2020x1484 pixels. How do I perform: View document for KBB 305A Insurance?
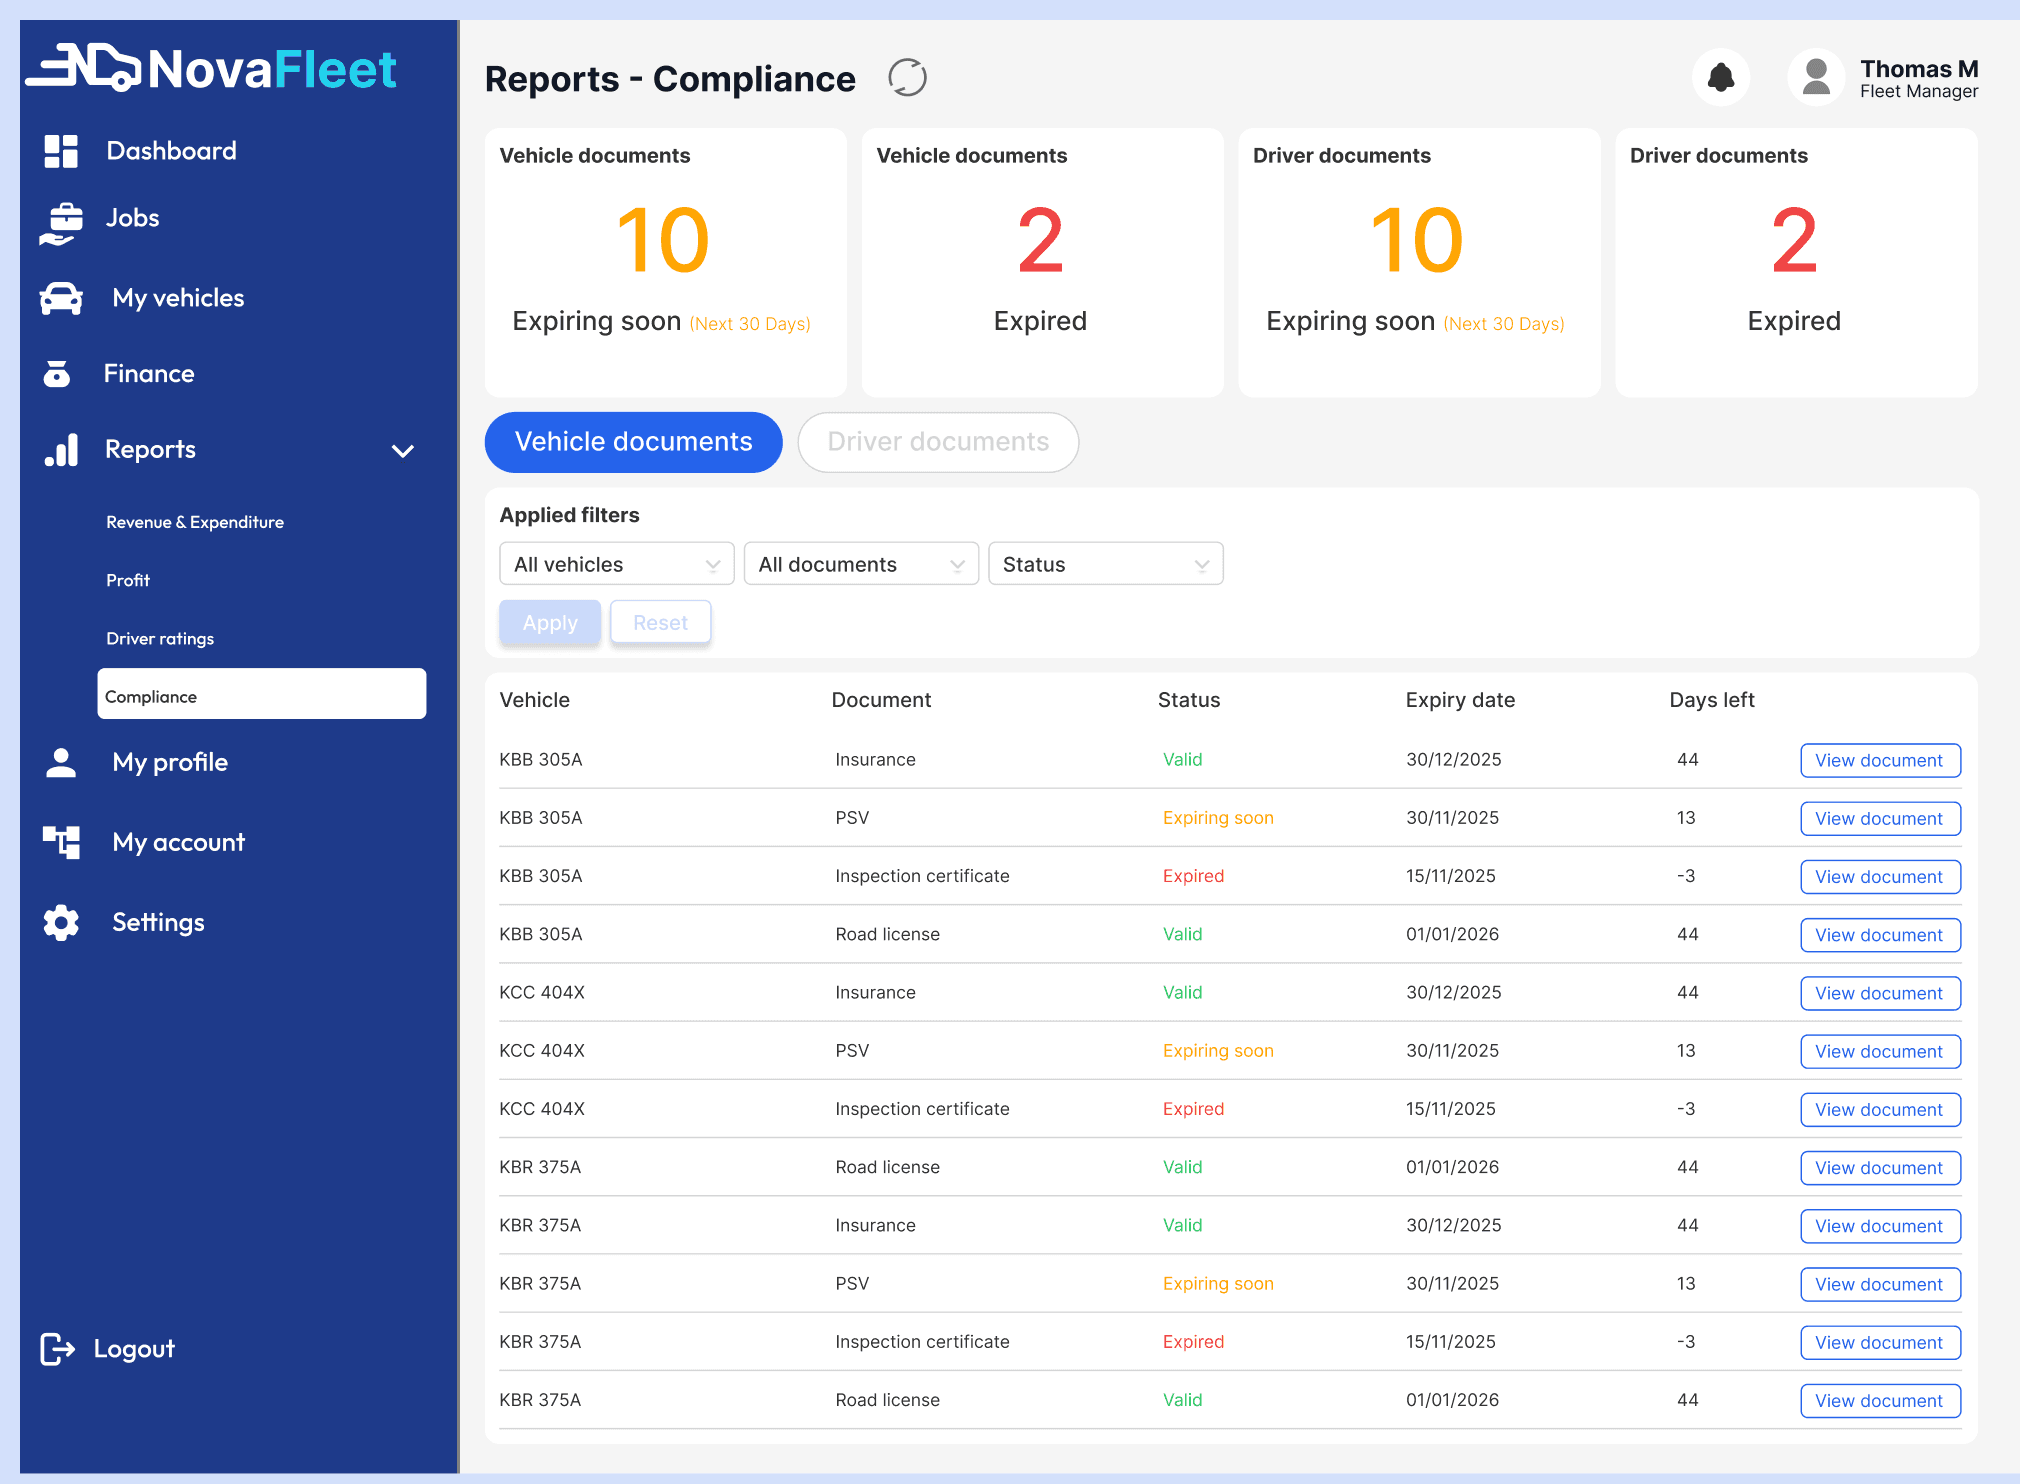pyautogui.click(x=1880, y=761)
